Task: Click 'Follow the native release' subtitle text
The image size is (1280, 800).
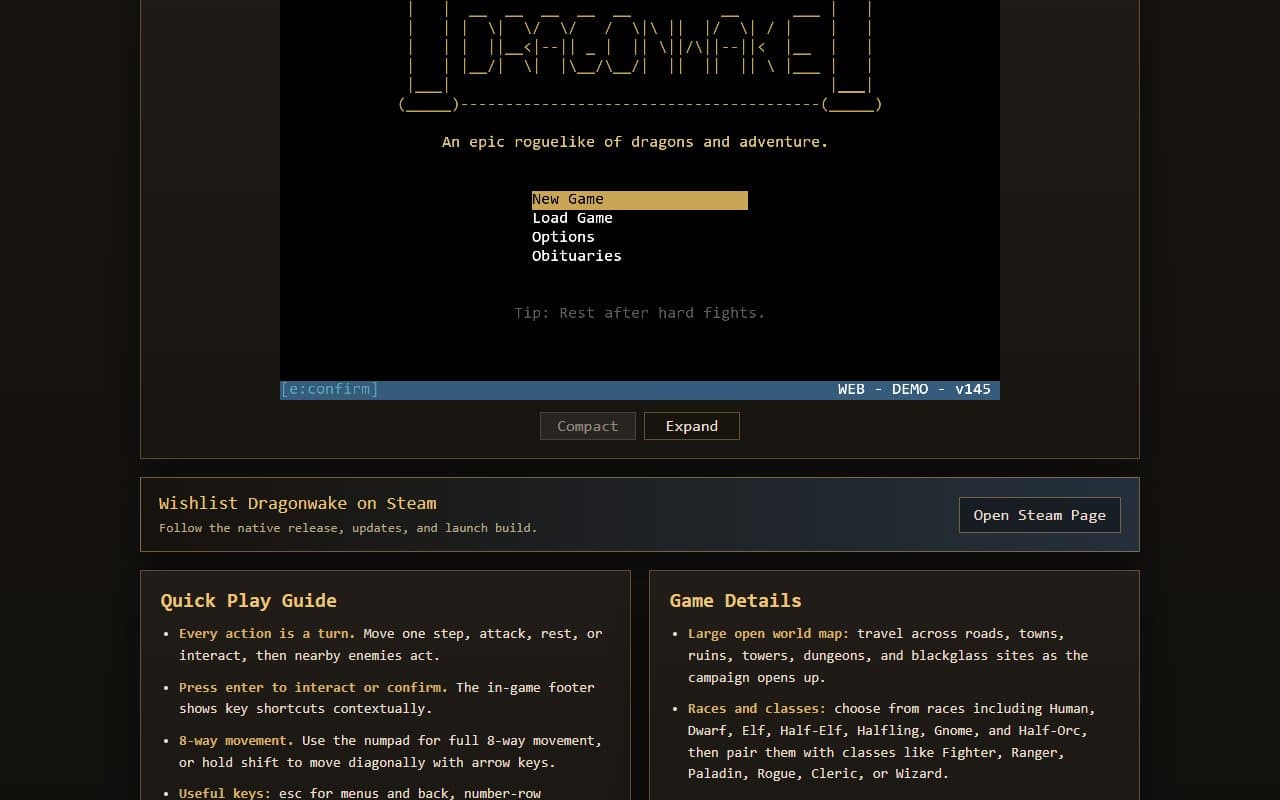Action: click(x=348, y=528)
